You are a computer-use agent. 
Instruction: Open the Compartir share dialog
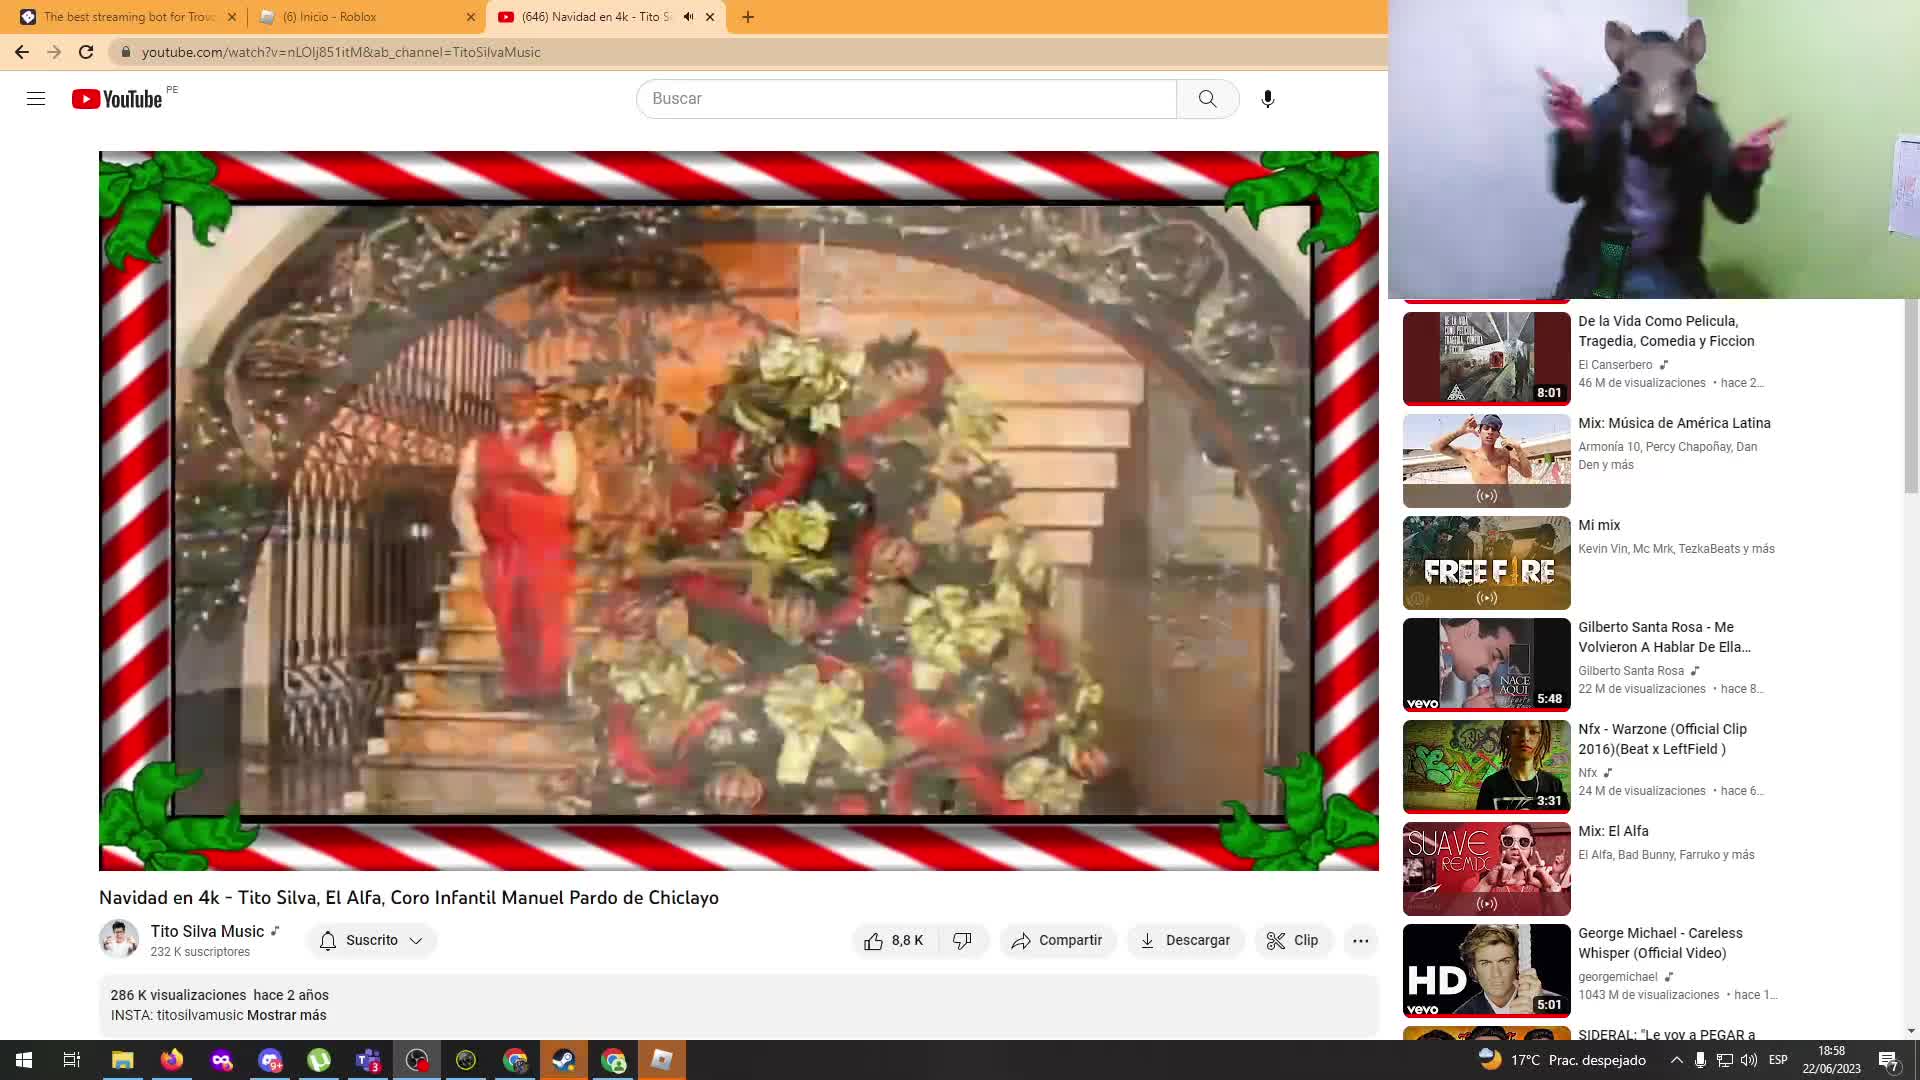[x=1057, y=941]
